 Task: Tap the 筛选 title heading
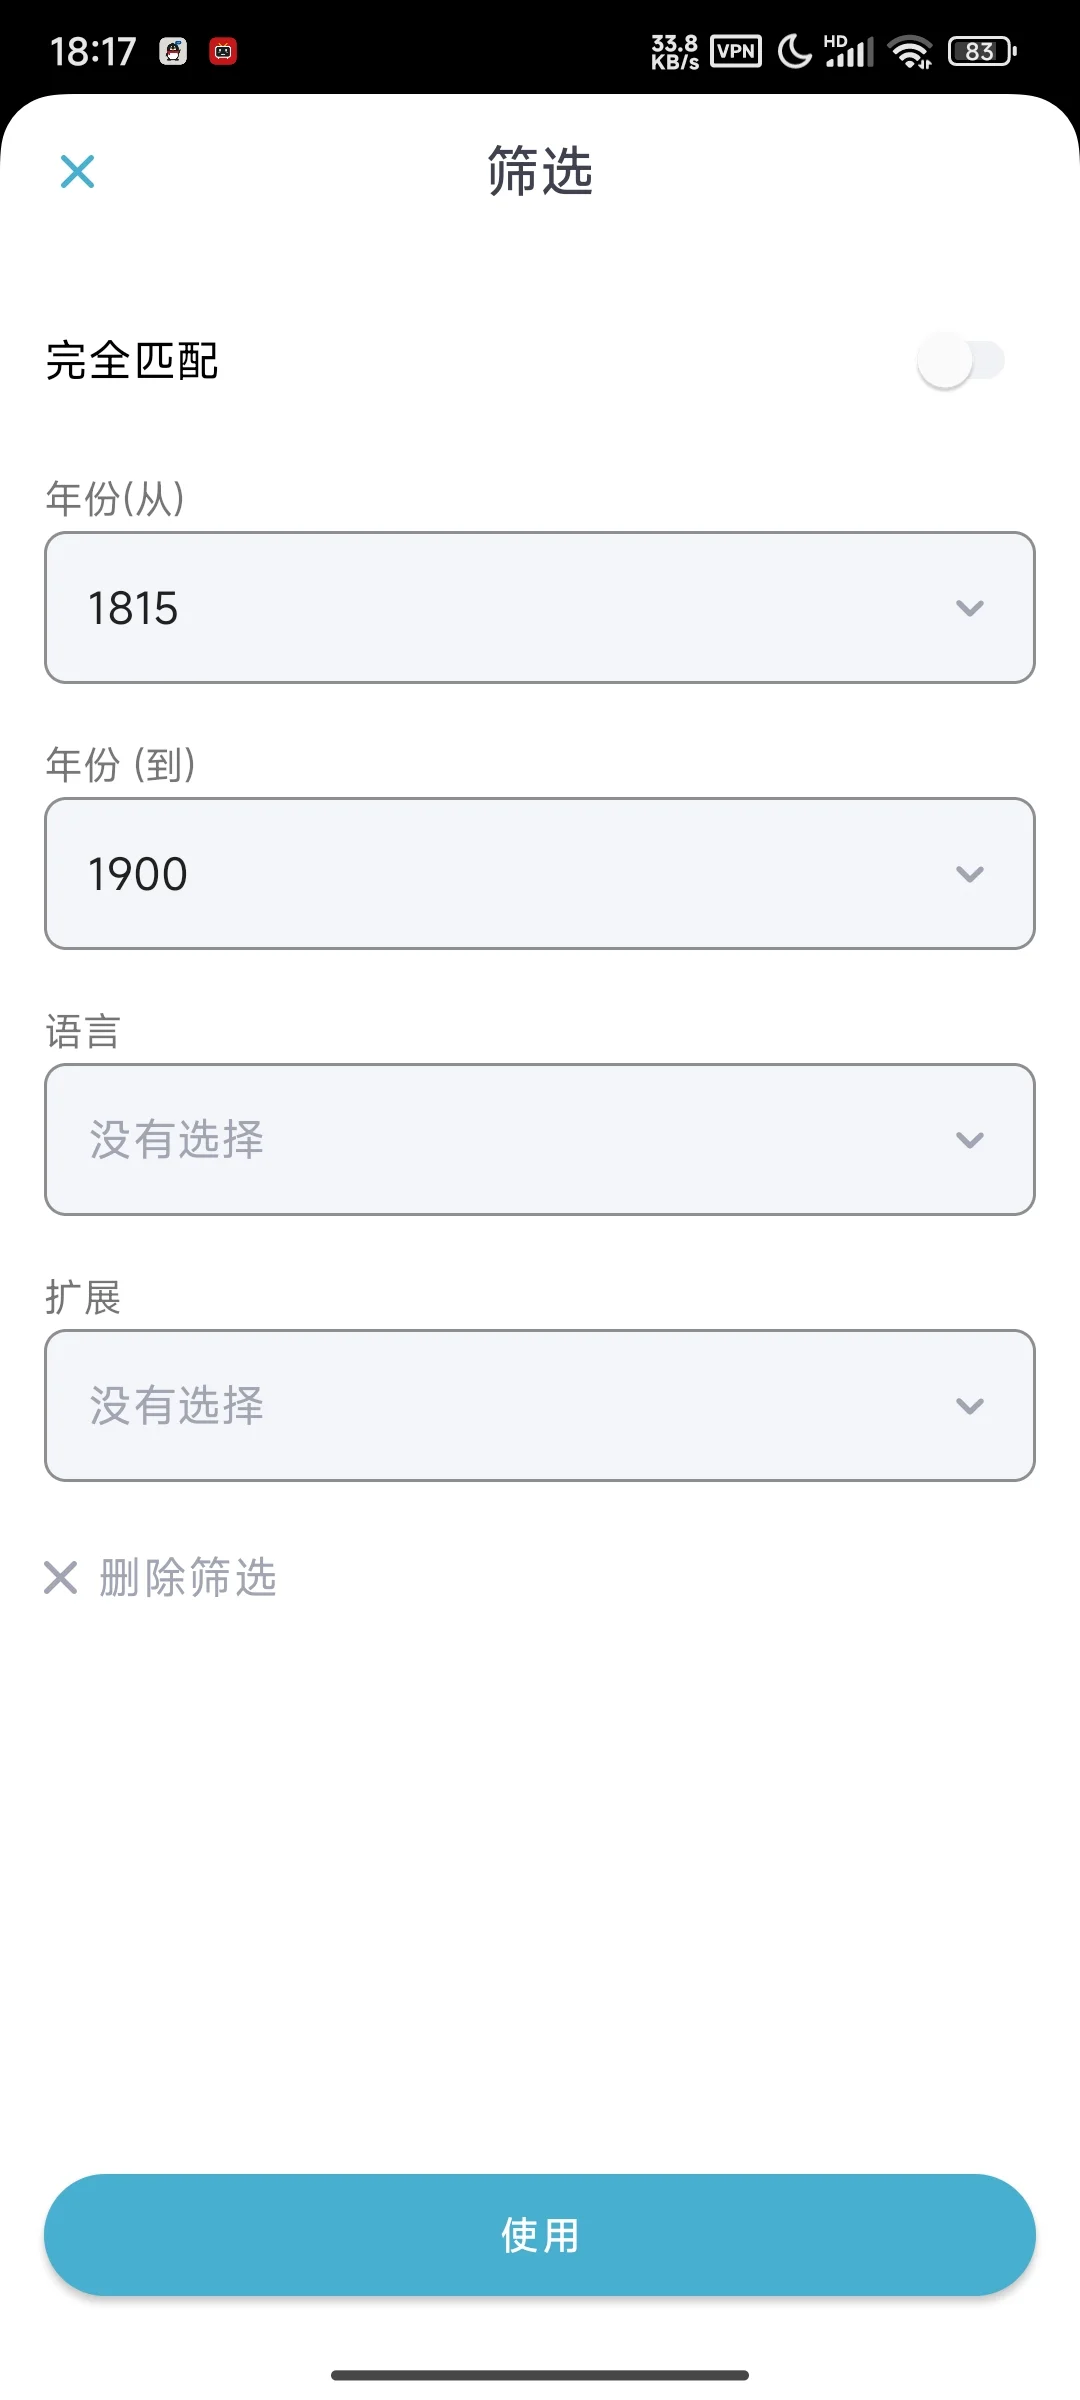[540, 171]
